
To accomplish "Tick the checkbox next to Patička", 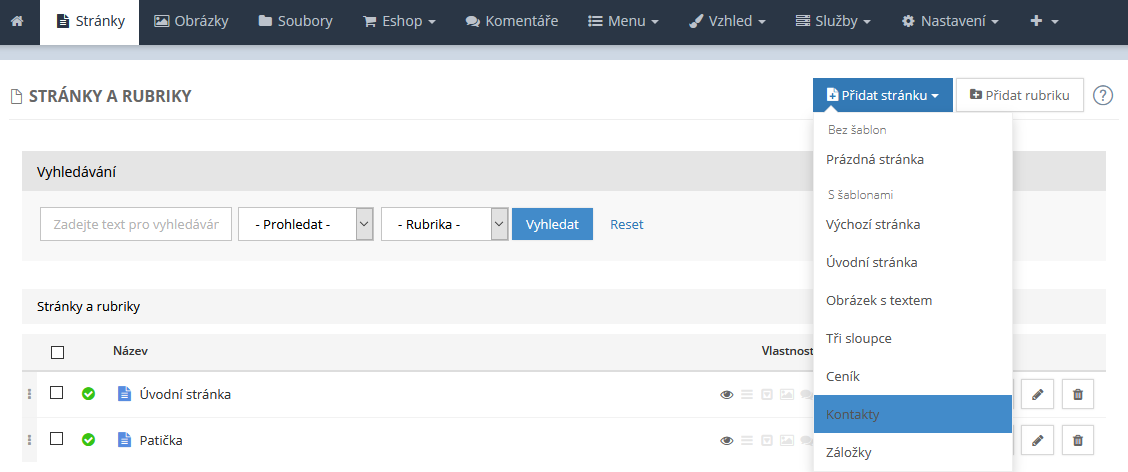I will pyautogui.click(x=57, y=438).
